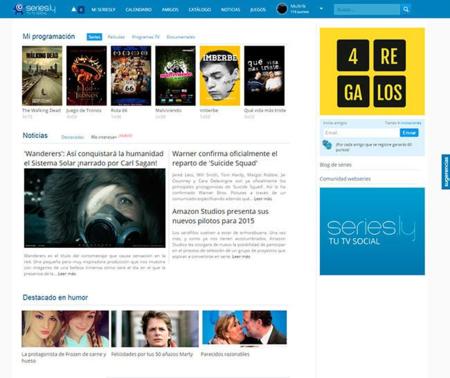Click the points coins icon in invite box

pyautogui.click(x=327, y=145)
